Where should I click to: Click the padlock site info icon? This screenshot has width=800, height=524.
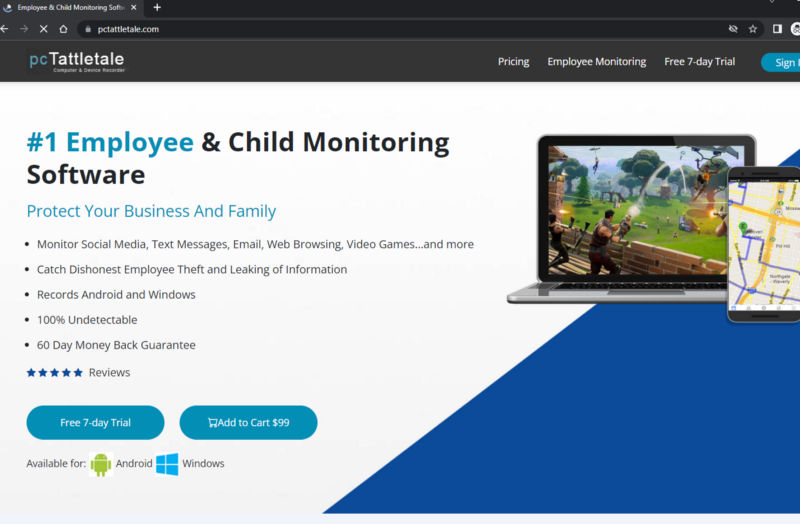(x=88, y=29)
